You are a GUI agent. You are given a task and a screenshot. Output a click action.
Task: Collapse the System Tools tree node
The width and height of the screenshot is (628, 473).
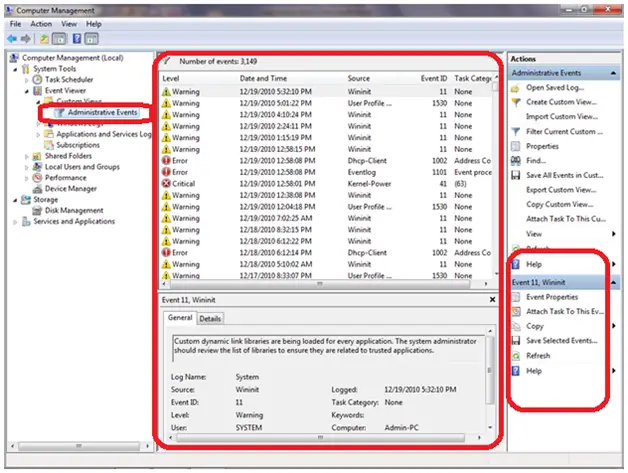point(15,69)
